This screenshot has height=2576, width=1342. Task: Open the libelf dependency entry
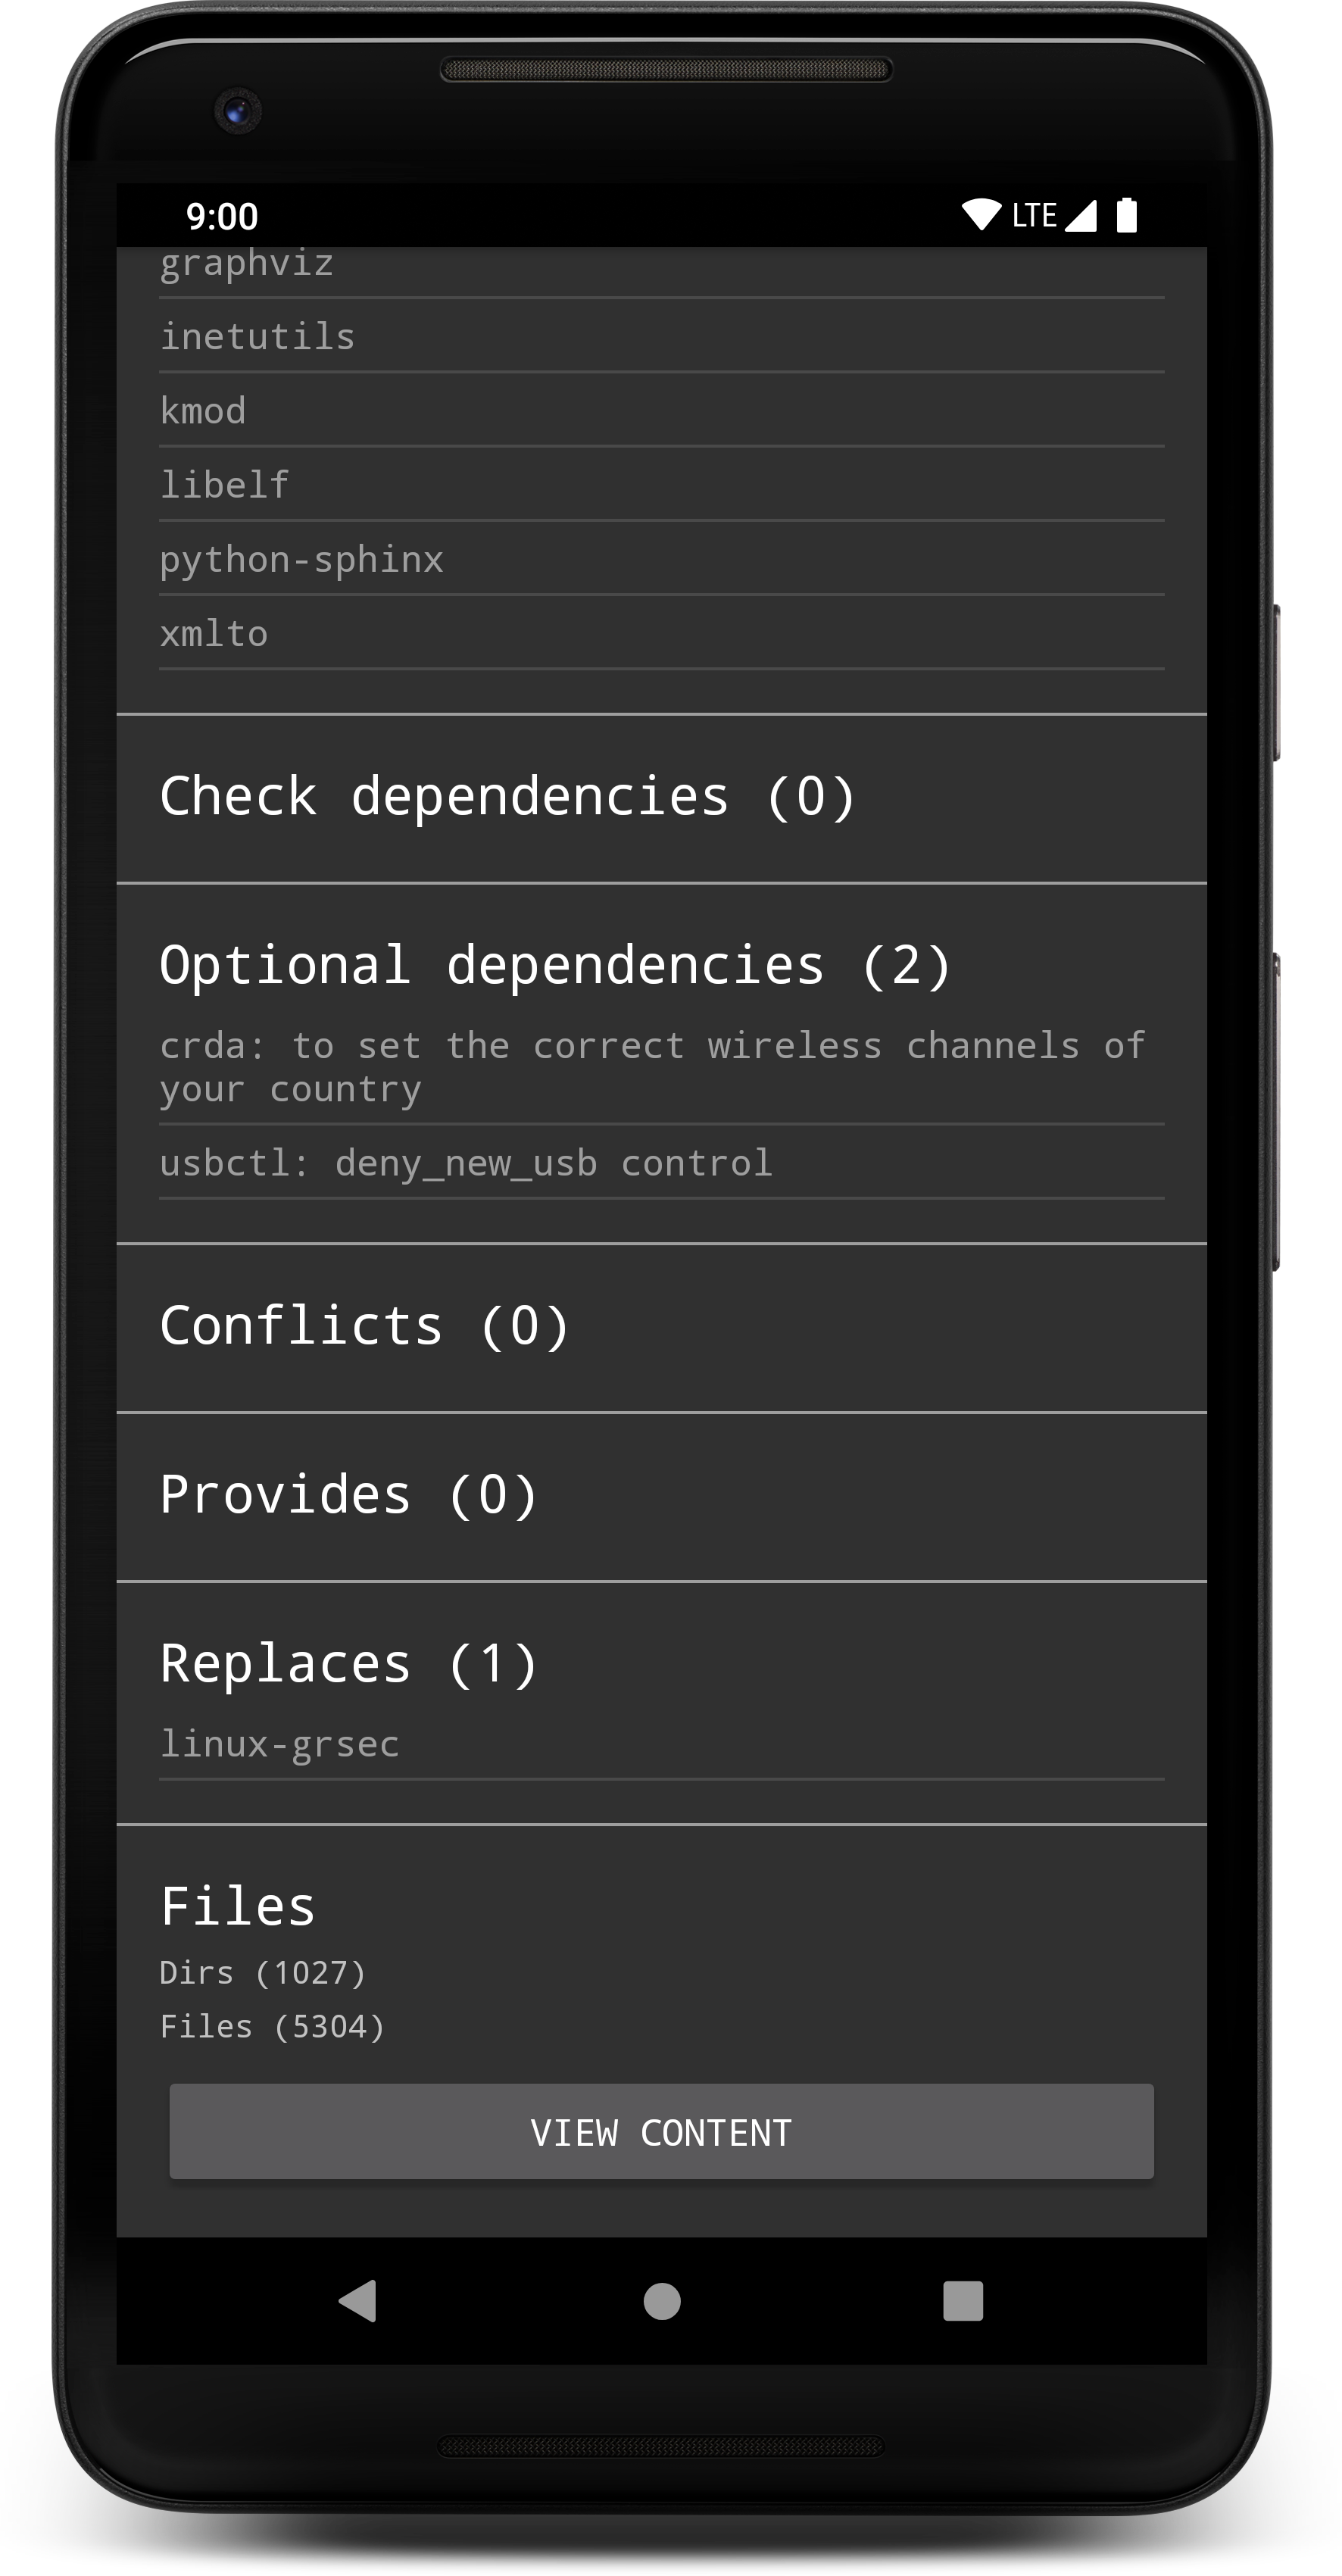click(x=225, y=485)
